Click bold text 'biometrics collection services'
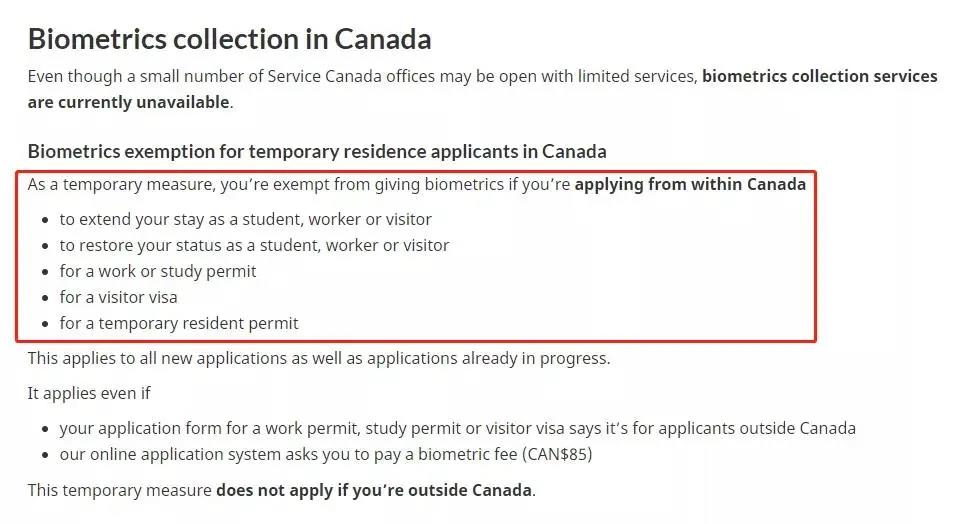This screenshot has width=956, height=524. pyautogui.click(x=819, y=76)
